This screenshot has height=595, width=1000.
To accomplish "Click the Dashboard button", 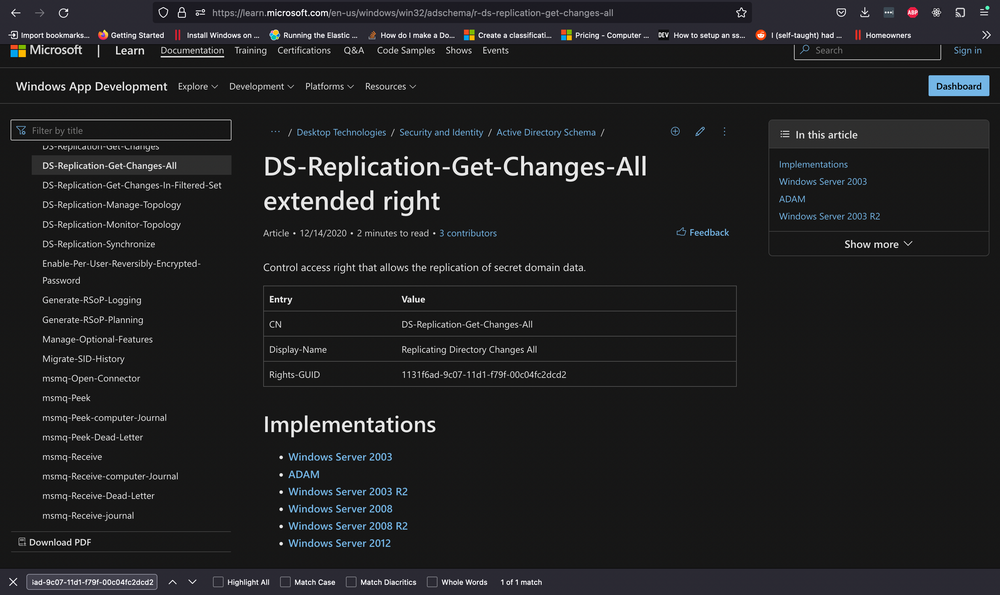I will (958, 86).
